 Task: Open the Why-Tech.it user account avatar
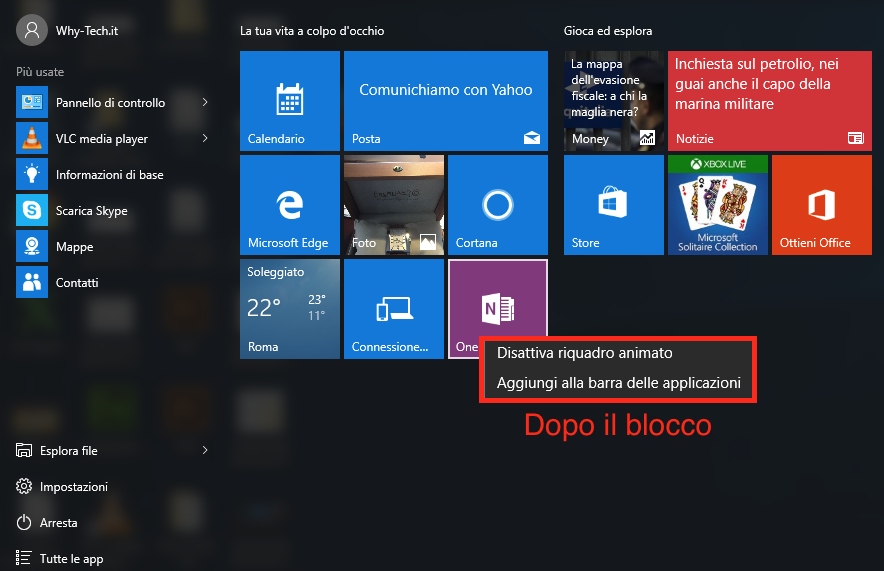click(x=32, y=30)
